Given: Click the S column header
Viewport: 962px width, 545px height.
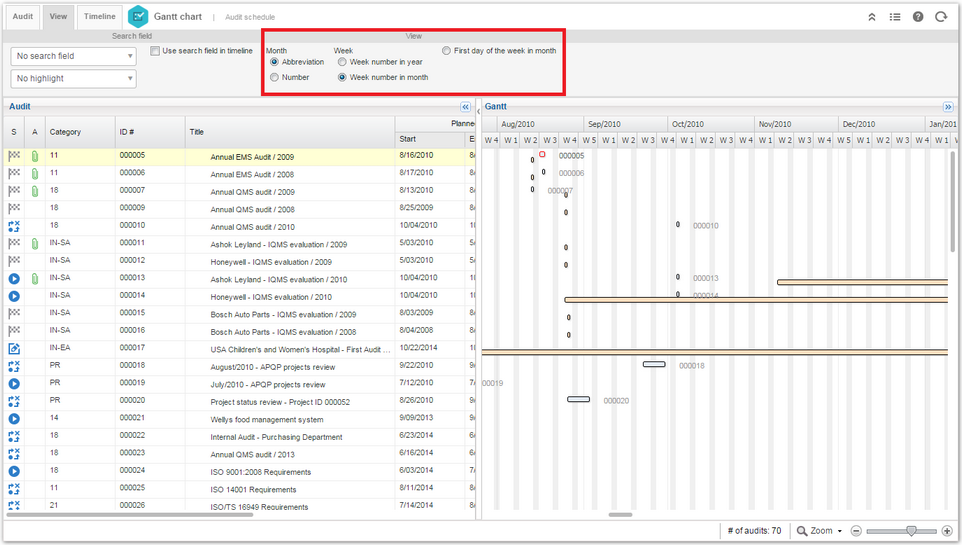Looking at the screenshot, I should 14,132.
